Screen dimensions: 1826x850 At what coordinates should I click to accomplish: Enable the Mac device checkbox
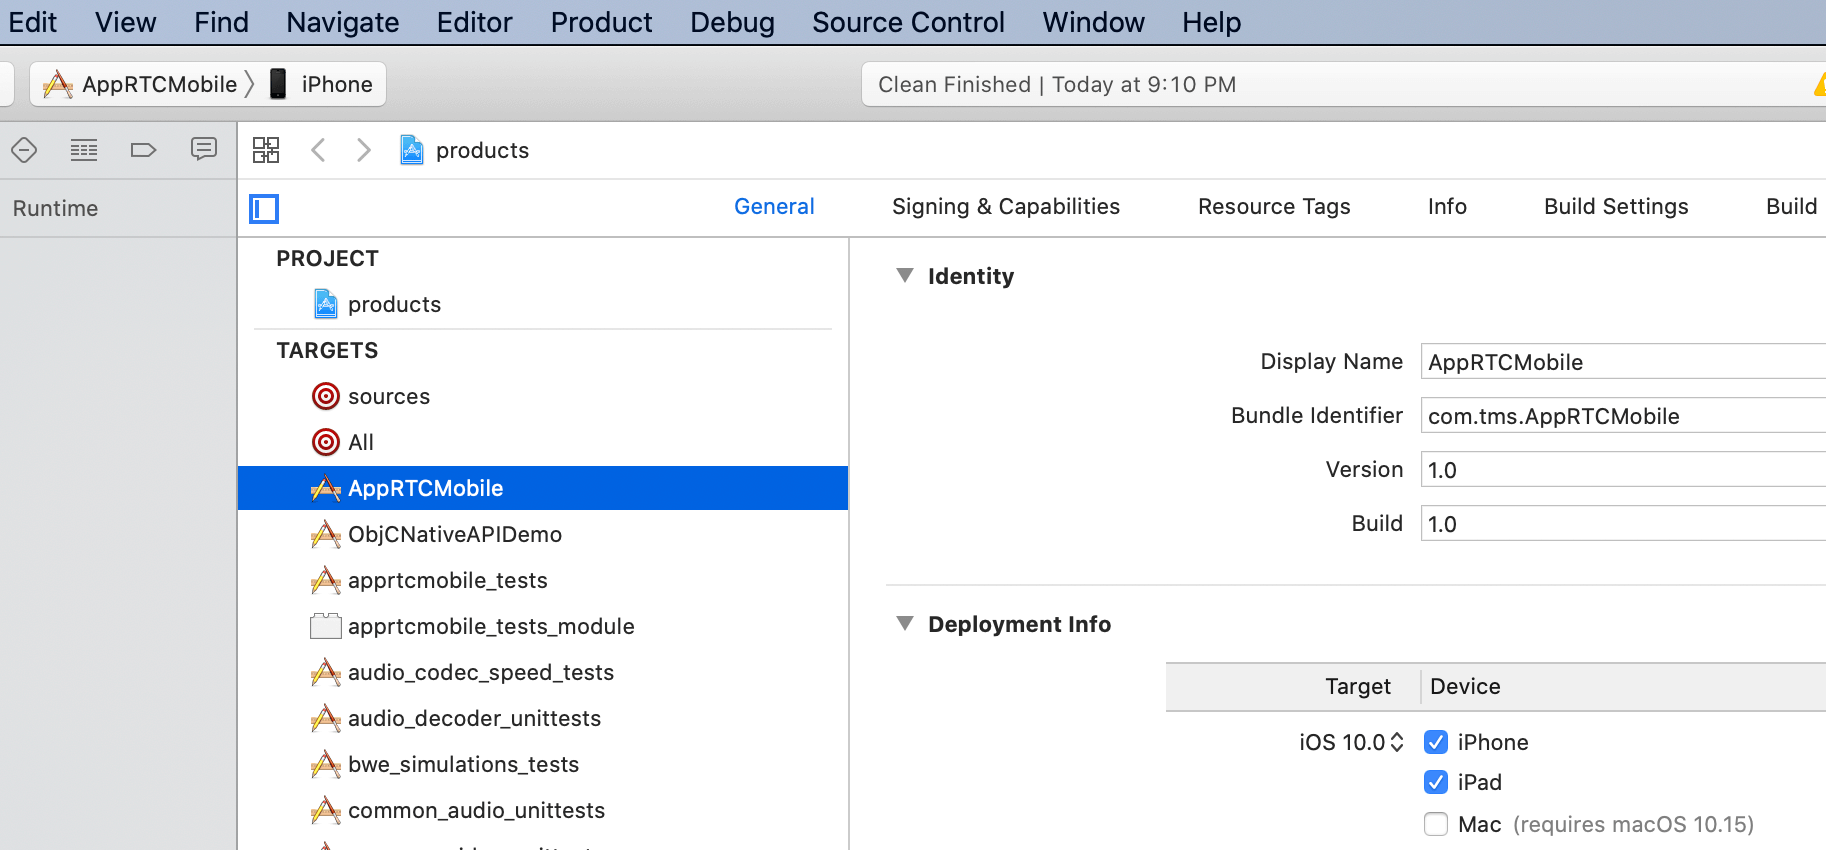[x=1436, y=824]
